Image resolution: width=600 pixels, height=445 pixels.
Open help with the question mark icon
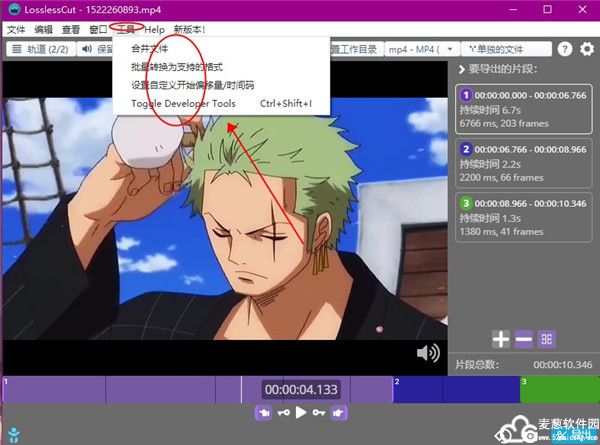coord(565,49)
